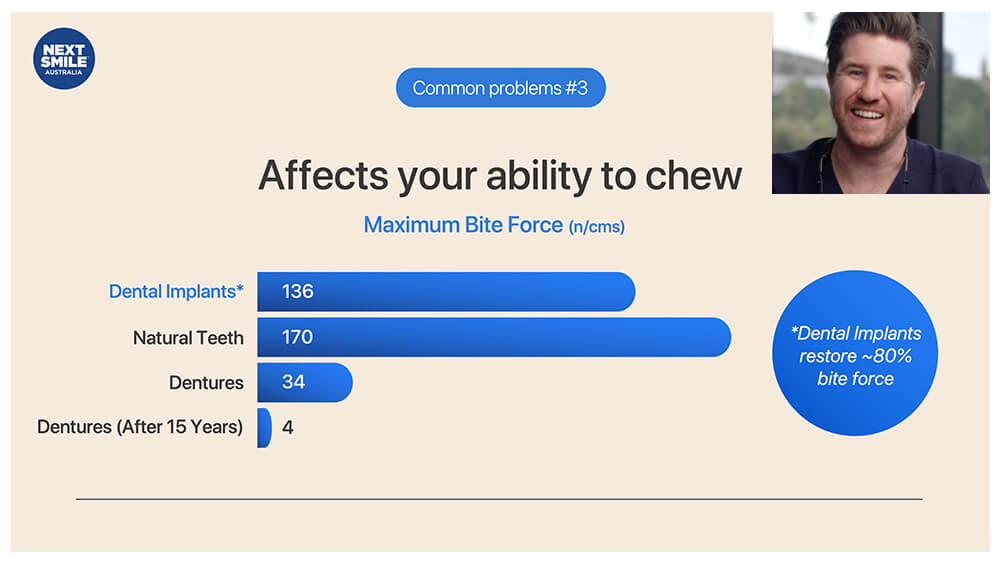Select the Dental Implants* label
Viewport: 1001px width, 563px height.
pos(176,292)
